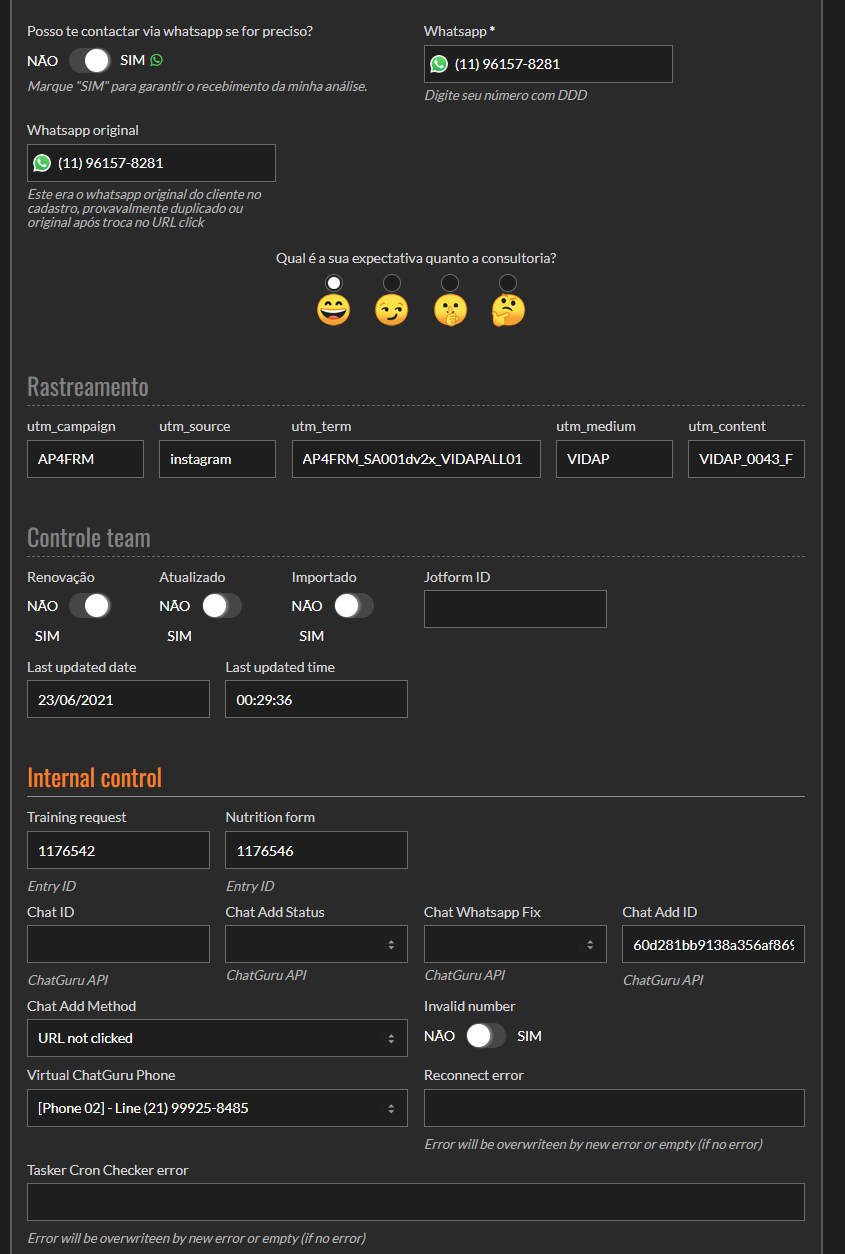Open the Chat Add Status dropdown
The width and height of the screenshot is (845, 1254).
pyautogui.click(x=316, y=944)
